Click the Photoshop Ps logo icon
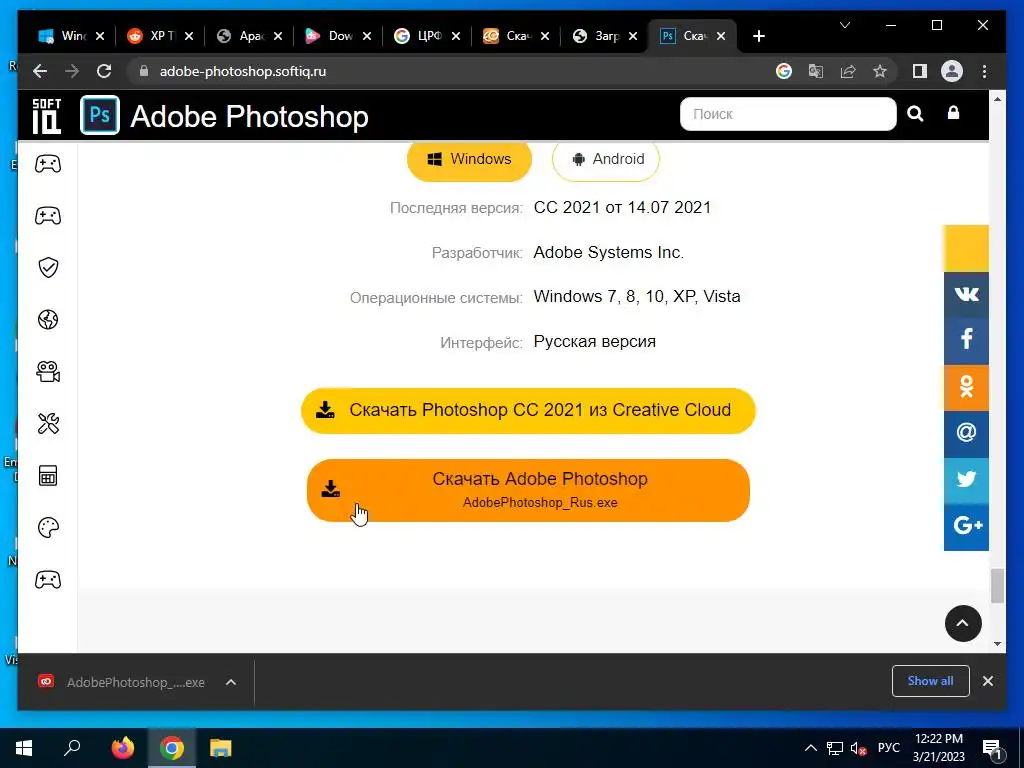The height and width of the screenshot is (768, 1024). 100,115
